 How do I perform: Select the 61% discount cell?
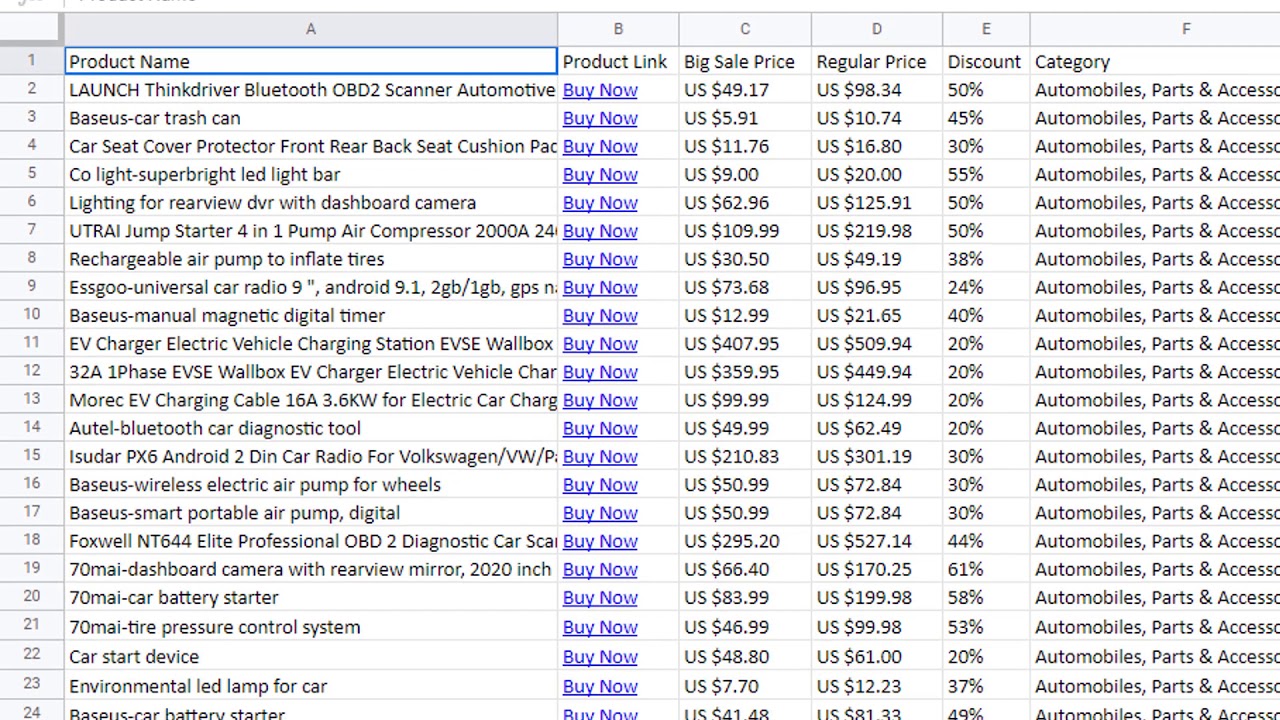point(986,569)
